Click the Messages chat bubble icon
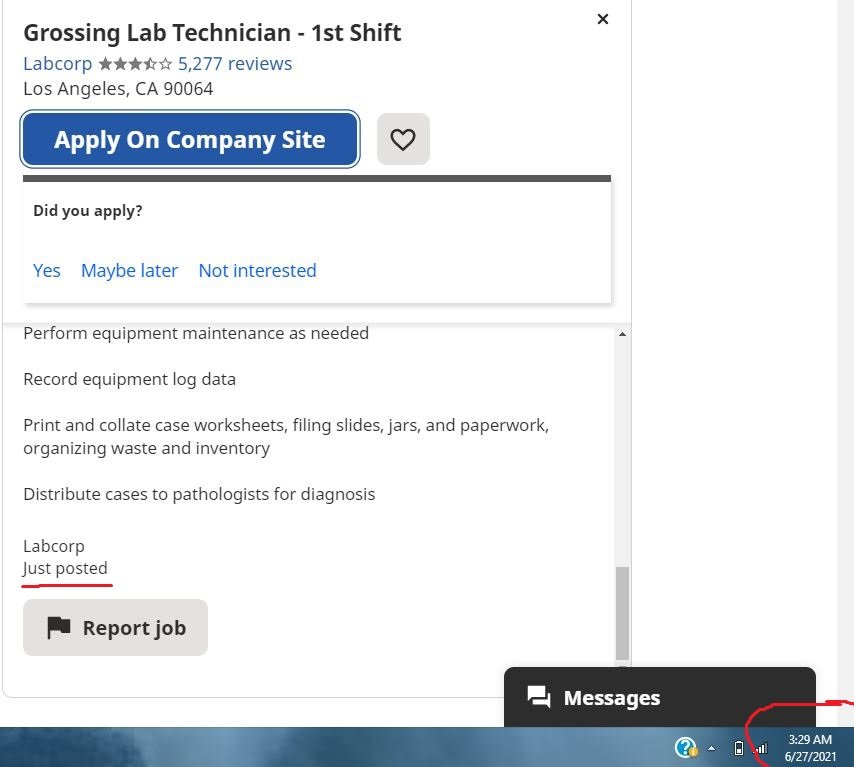 pos(539,698)
